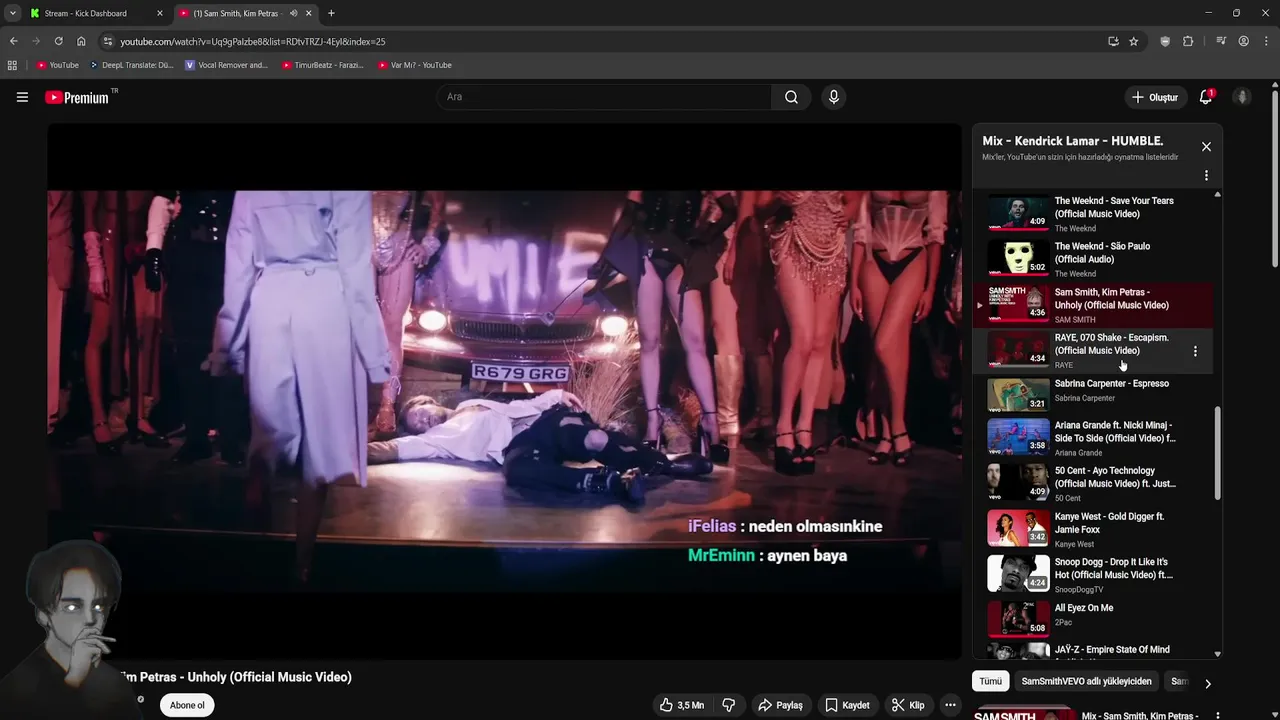Open YouTube notifications bell

click(1206, 97)
